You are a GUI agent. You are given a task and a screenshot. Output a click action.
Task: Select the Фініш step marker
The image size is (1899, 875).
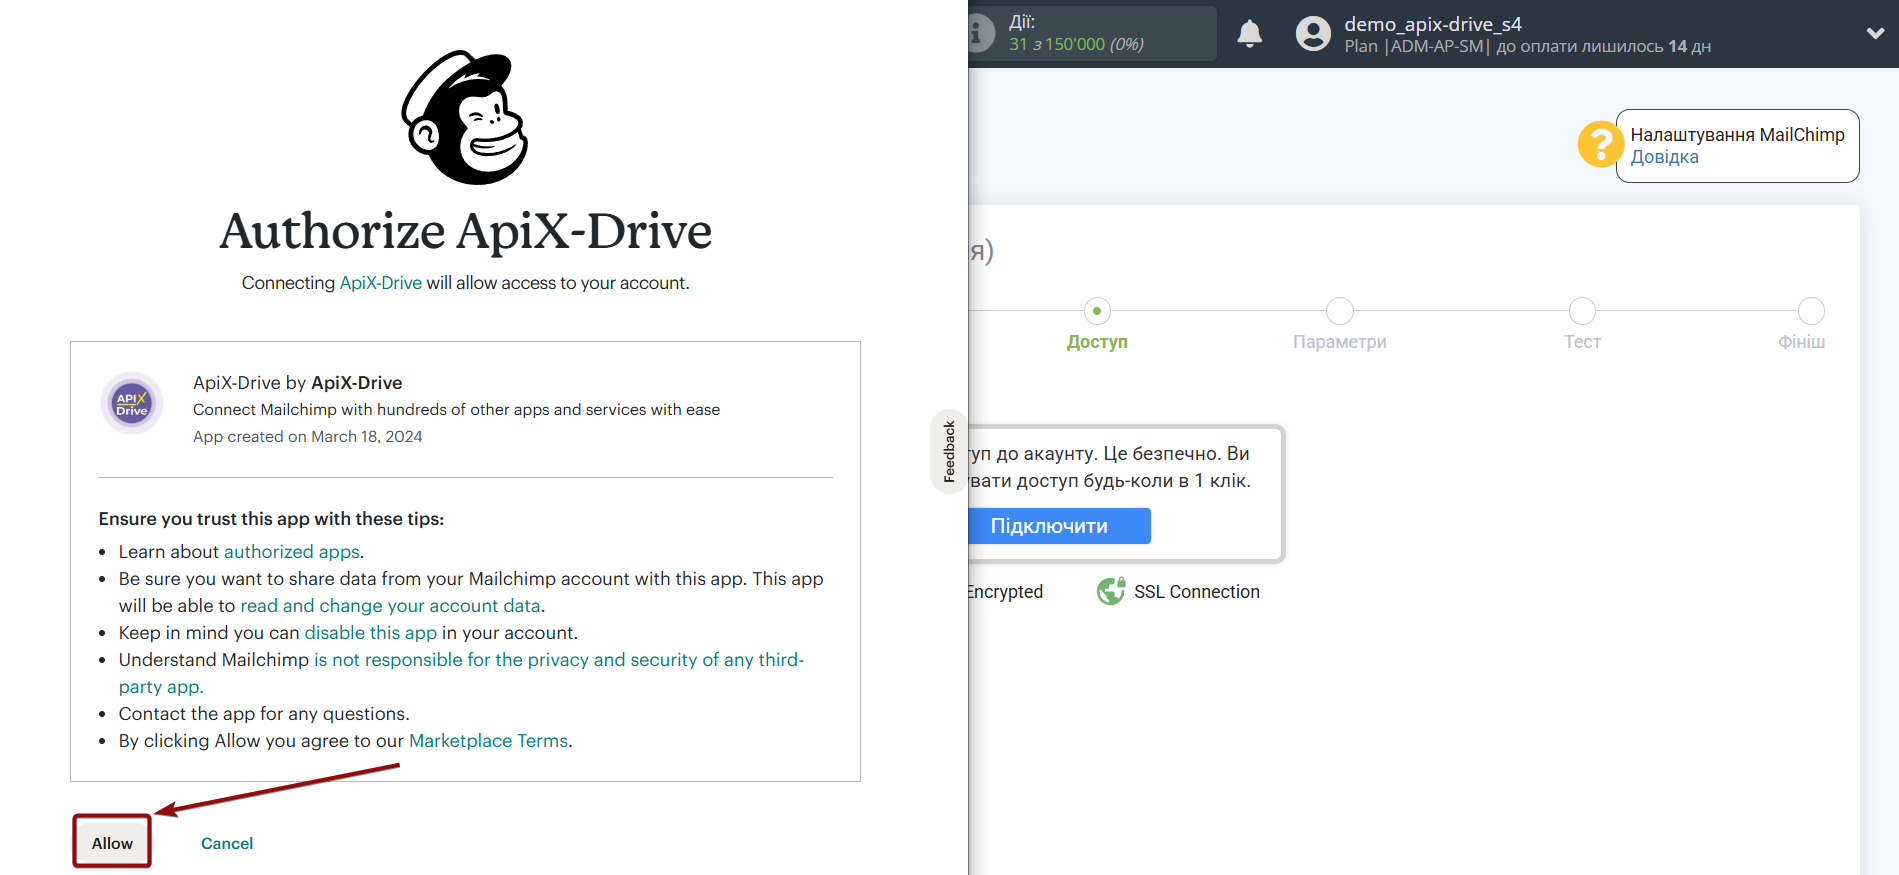click(x=1811, y=311)
